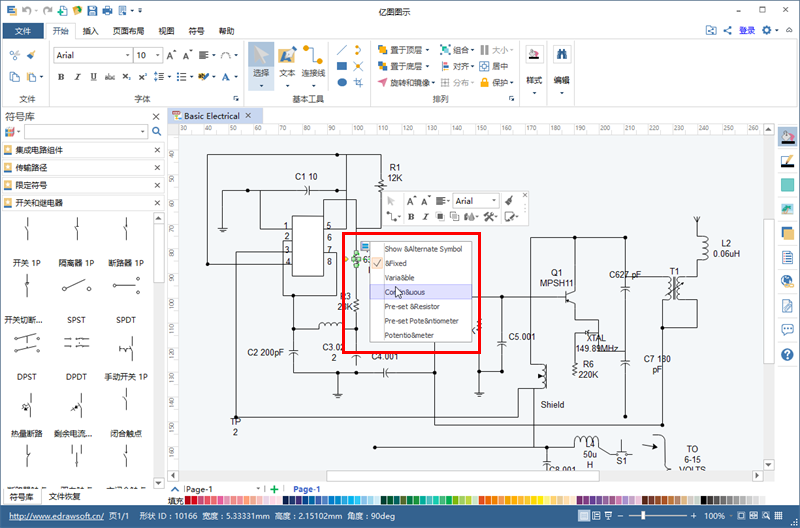
Task: Switch to 页面布局 ribbon tab
Action: [x=129, y=31]
